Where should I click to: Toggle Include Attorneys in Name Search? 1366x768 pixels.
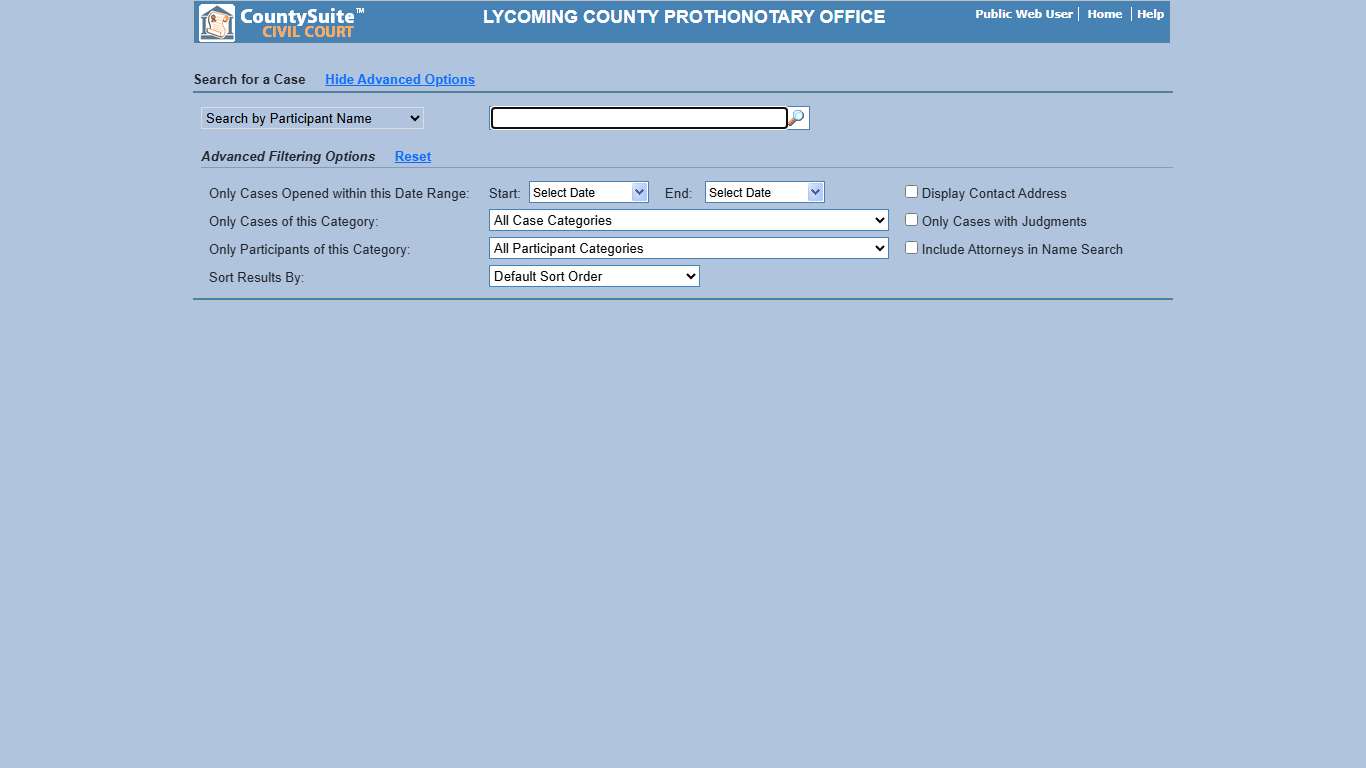click(x=911, y=248)
